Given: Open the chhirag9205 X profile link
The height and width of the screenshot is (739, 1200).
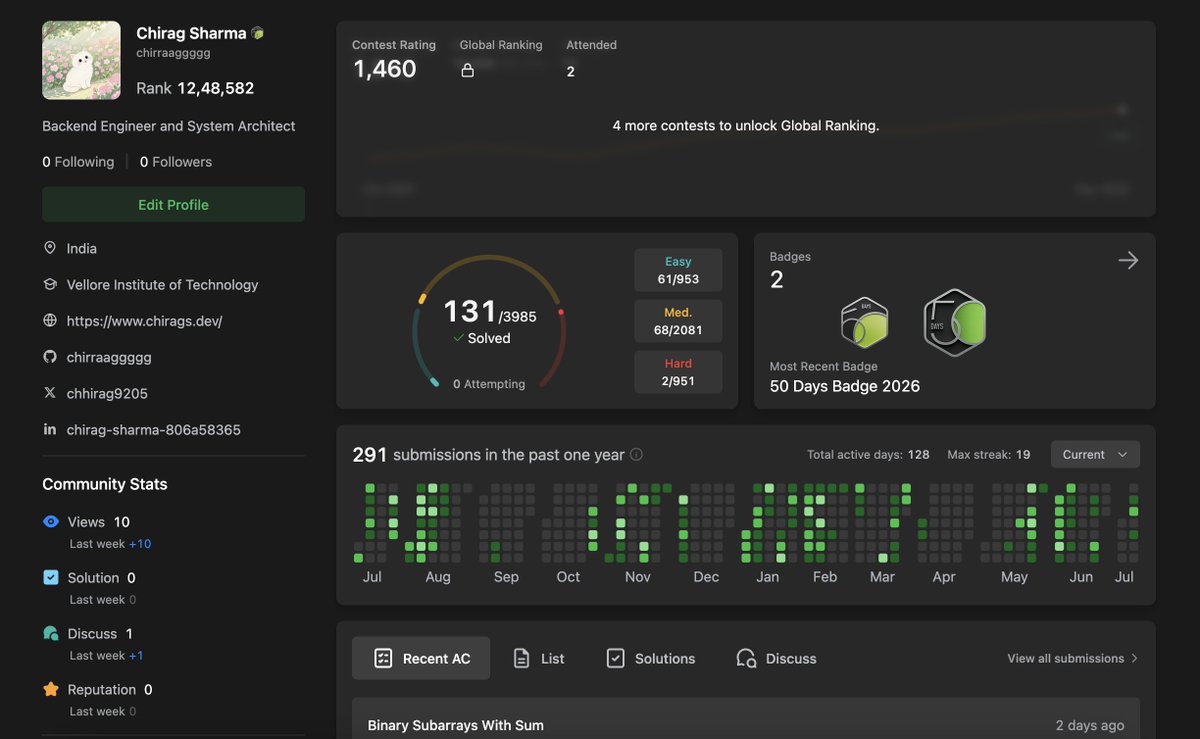Looking at the screenshot, I should coord(107,393).
